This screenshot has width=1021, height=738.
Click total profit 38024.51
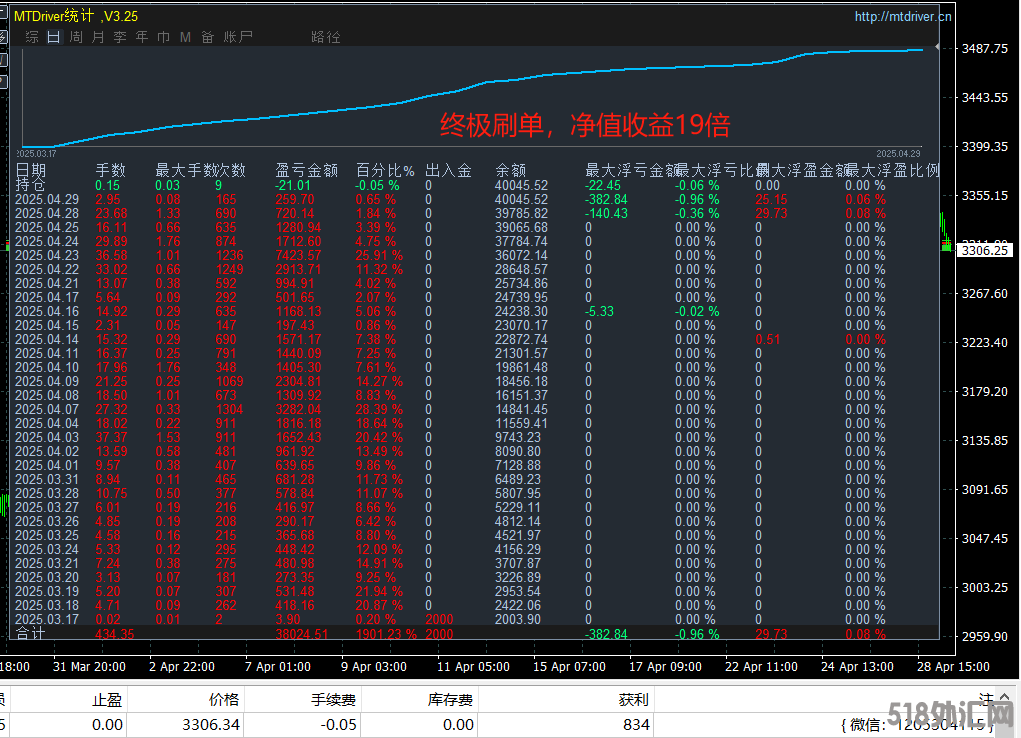click(x=302, y=634)
